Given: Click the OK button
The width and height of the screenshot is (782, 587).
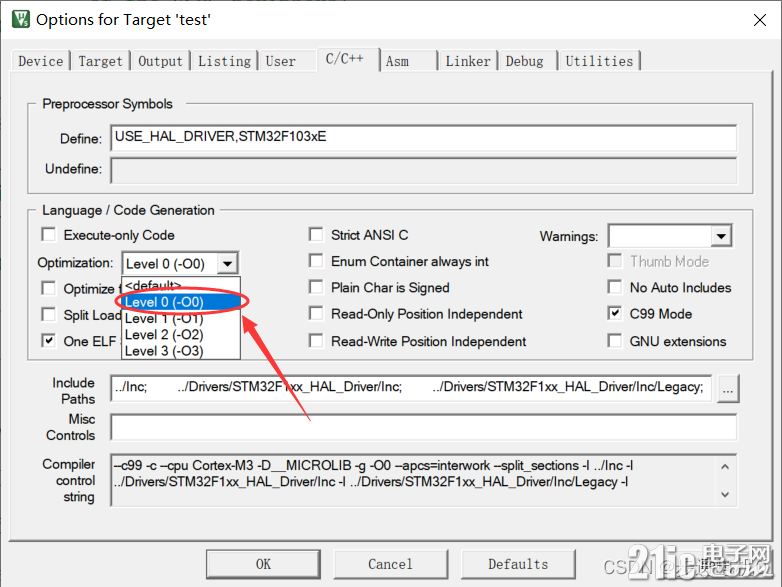Looking at the screenshot, I should click(x=263, y=564).
